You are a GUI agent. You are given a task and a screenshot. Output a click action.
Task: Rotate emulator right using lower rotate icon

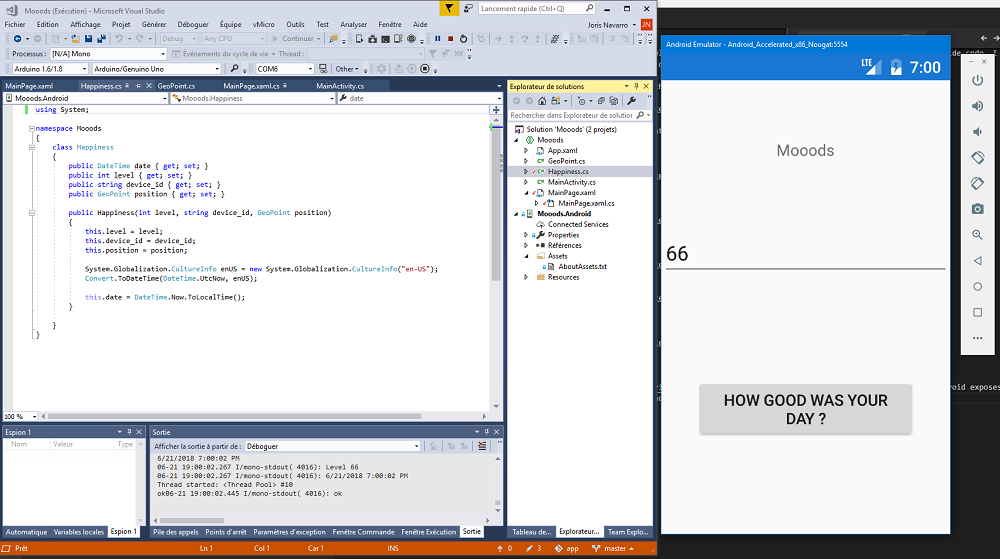click(977, 184)
